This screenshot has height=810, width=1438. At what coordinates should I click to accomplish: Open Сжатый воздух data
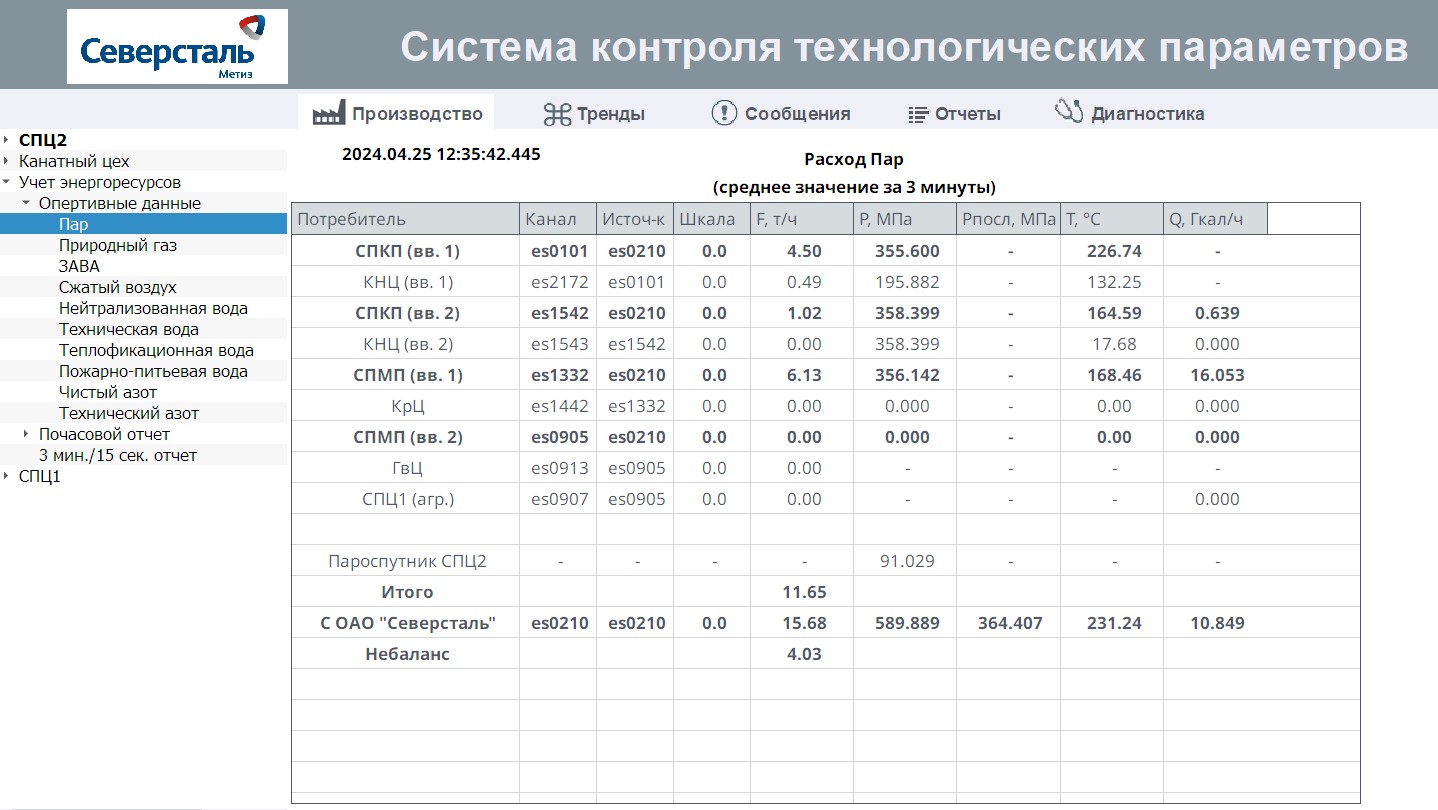pos(117,287)
